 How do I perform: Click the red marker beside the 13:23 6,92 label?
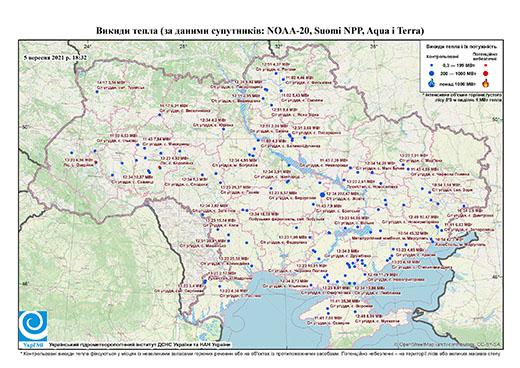click(x=160, y=167)
